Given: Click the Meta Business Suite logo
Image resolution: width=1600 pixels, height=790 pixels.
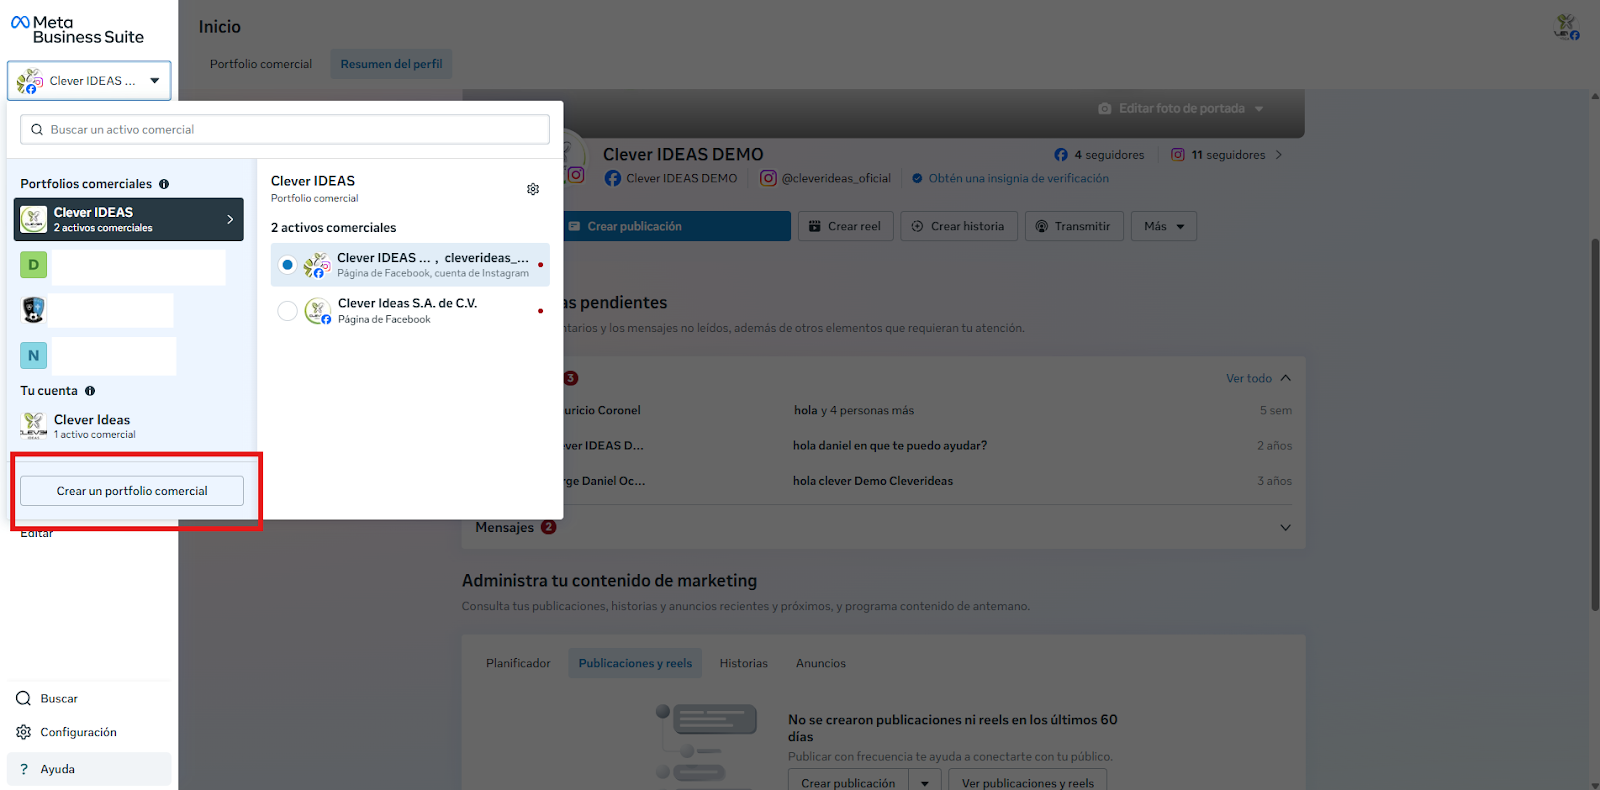Looking at the screenshot, I should tap(77, 30).
